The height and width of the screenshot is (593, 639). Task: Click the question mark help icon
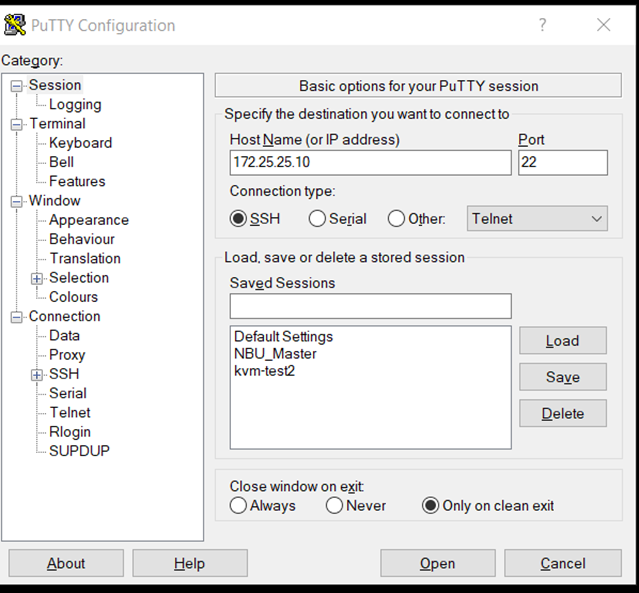tap(542, 25)
